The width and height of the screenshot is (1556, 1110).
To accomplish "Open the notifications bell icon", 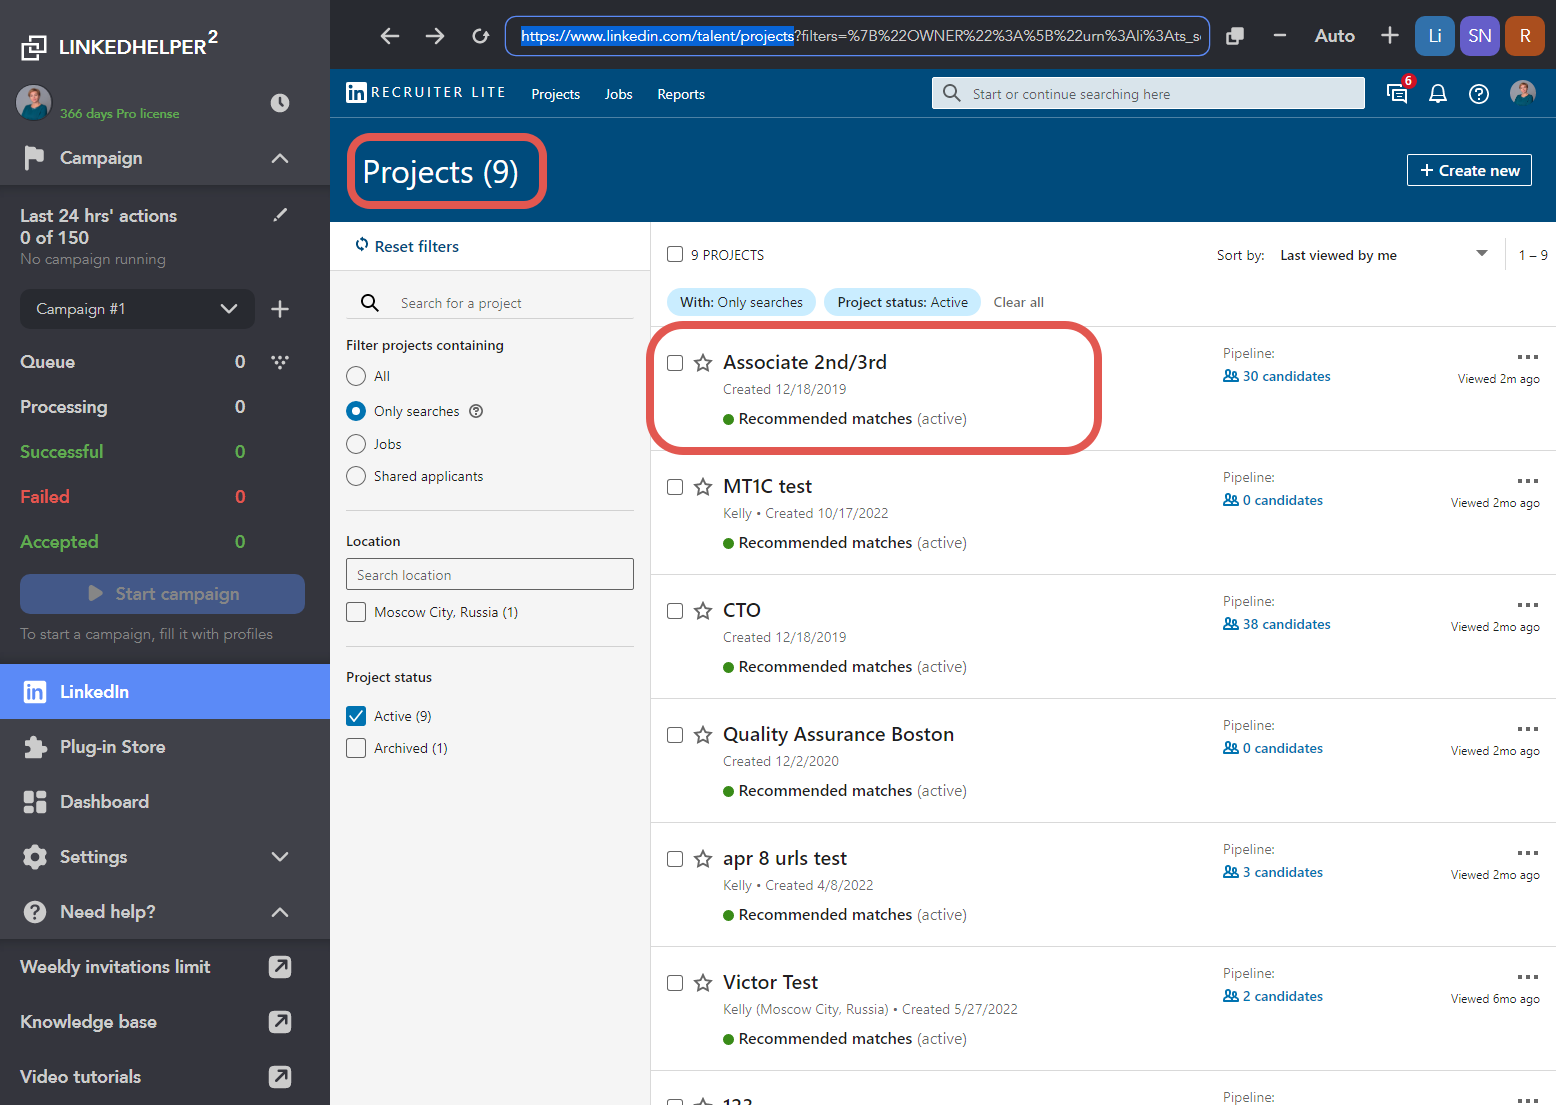I will (x=1438, y=94).
